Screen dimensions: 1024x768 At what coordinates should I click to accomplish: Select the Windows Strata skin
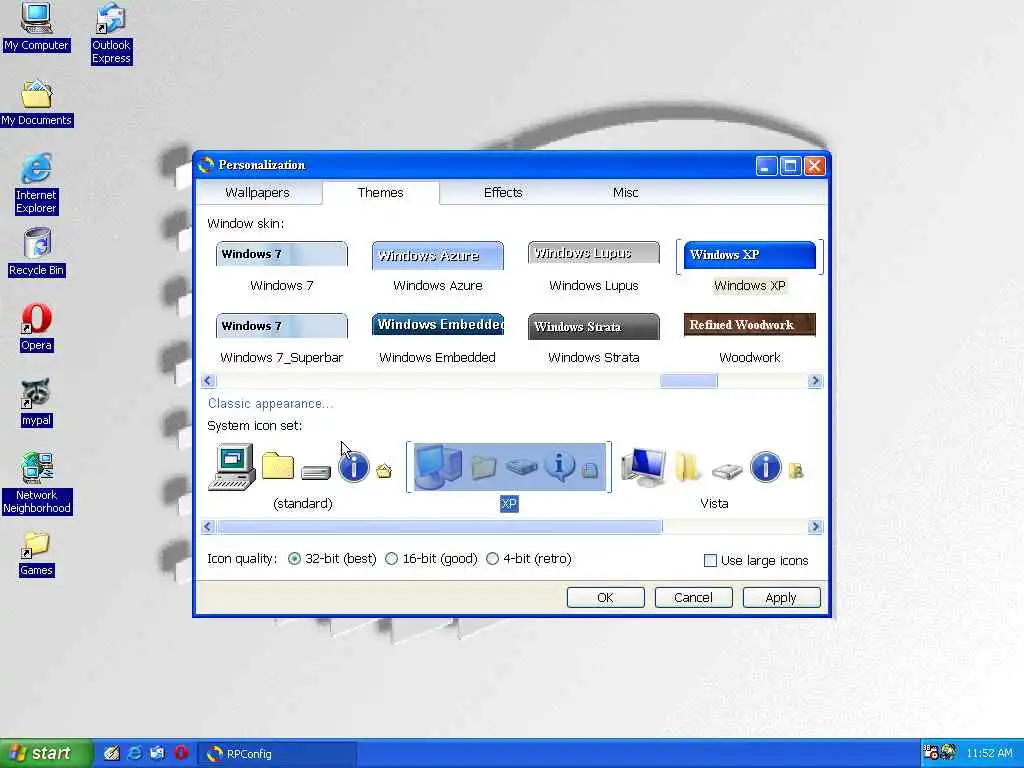[x=594, y=339]
